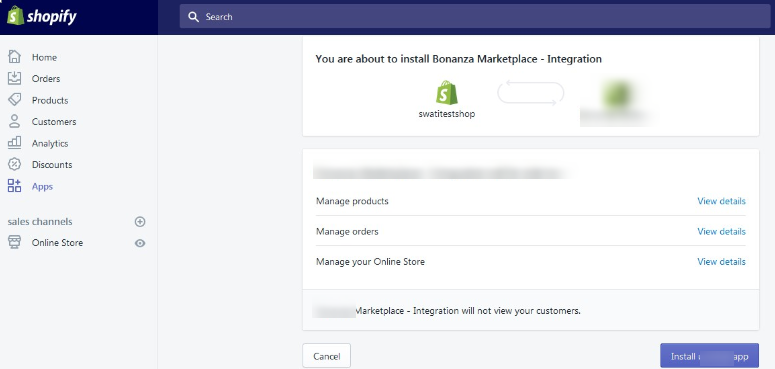Cancel the app installation

coord(327,356)
